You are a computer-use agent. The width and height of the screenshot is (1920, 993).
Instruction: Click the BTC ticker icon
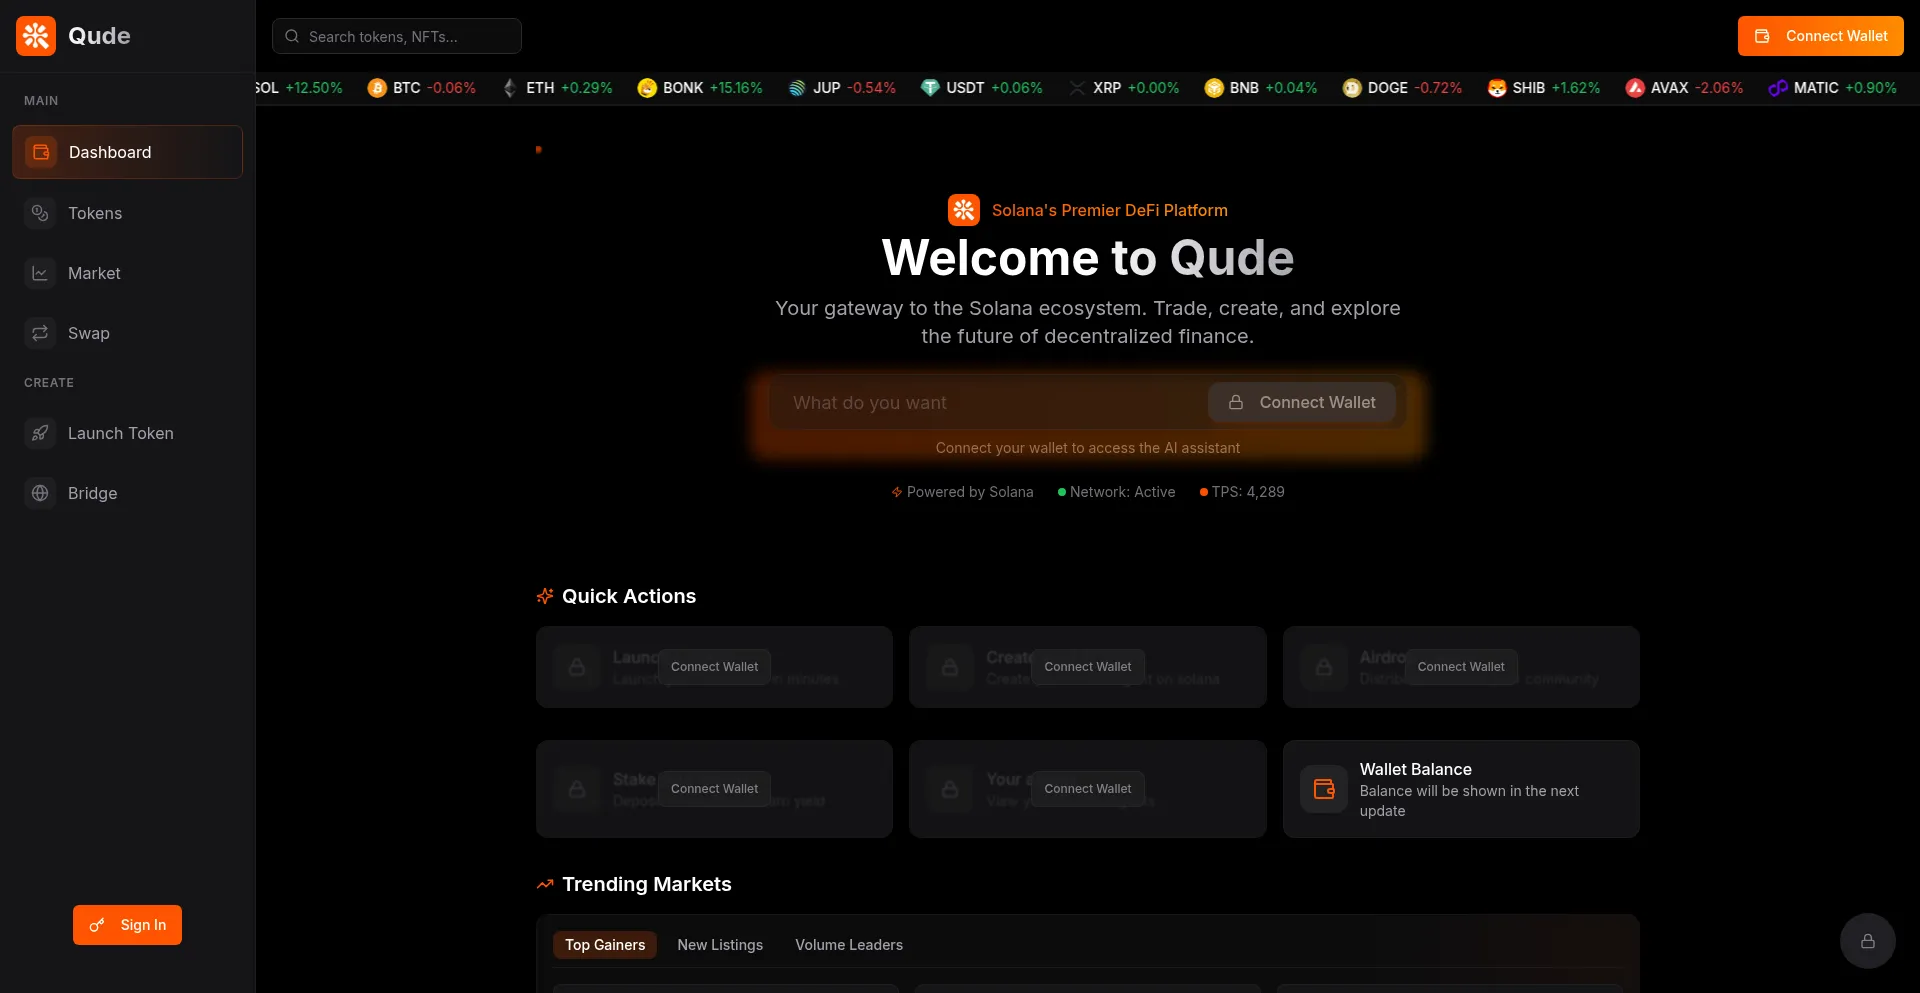377,88
